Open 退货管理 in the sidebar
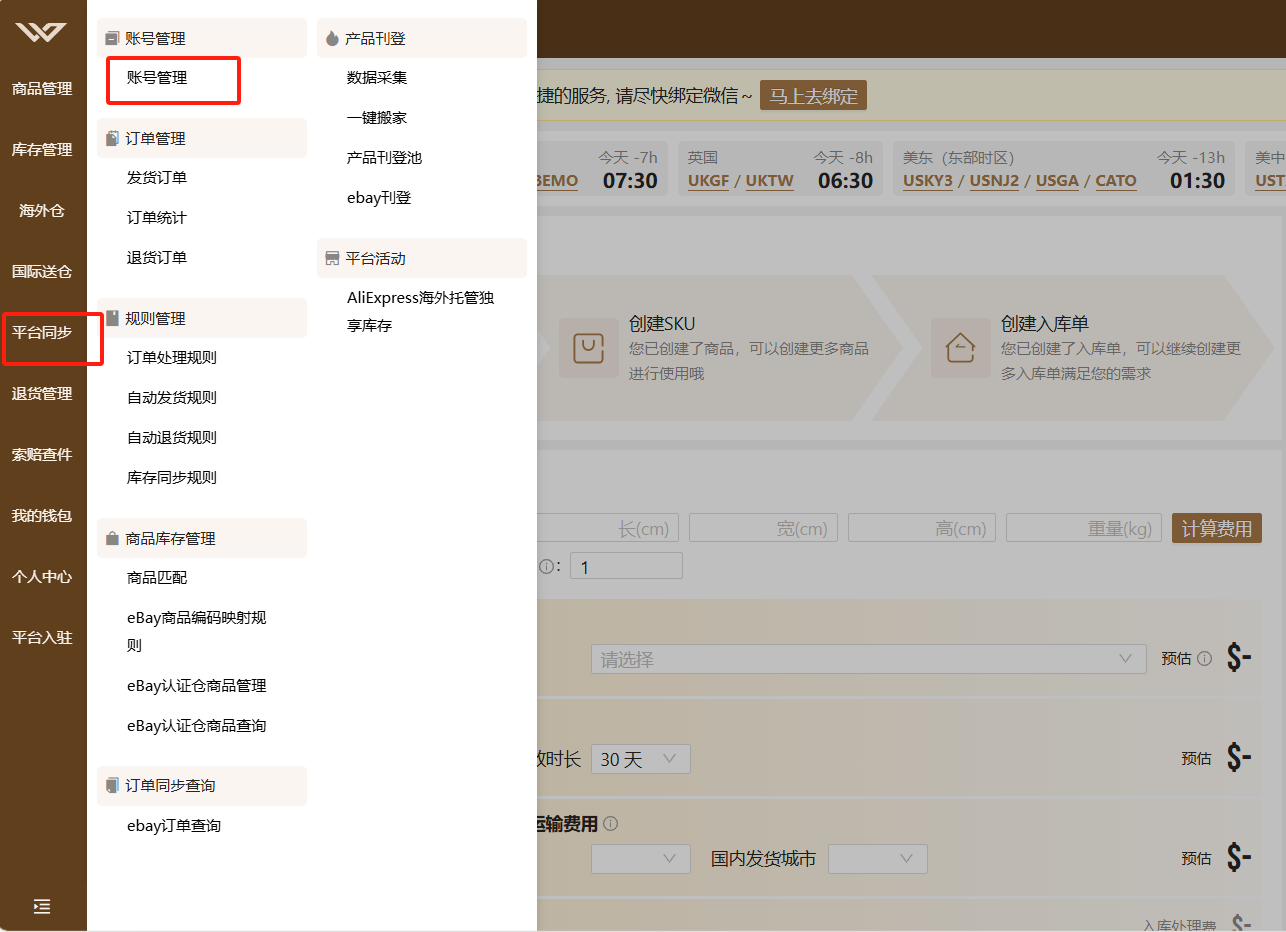The image size is (1286, 932). pyautogui.click(x=42, y=394)
